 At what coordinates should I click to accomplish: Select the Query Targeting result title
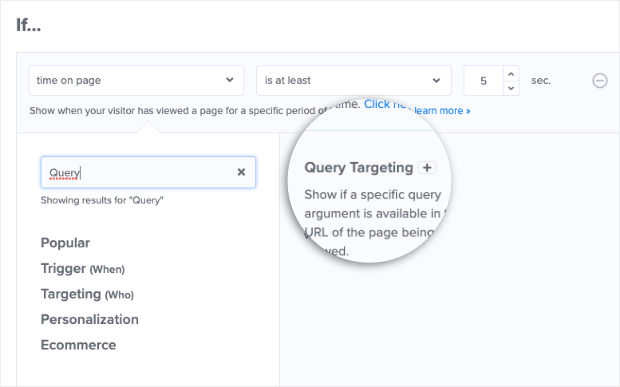coord(359,168)
